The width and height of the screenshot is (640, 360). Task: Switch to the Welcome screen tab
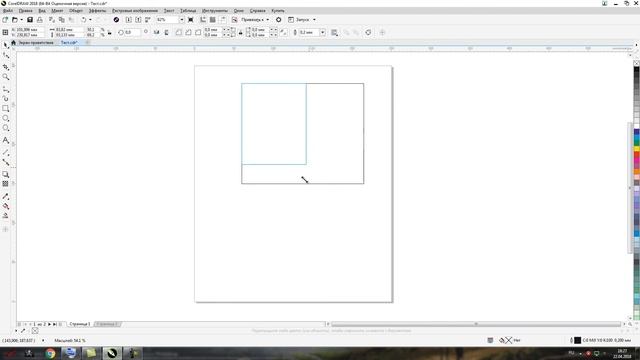[36, 42]
